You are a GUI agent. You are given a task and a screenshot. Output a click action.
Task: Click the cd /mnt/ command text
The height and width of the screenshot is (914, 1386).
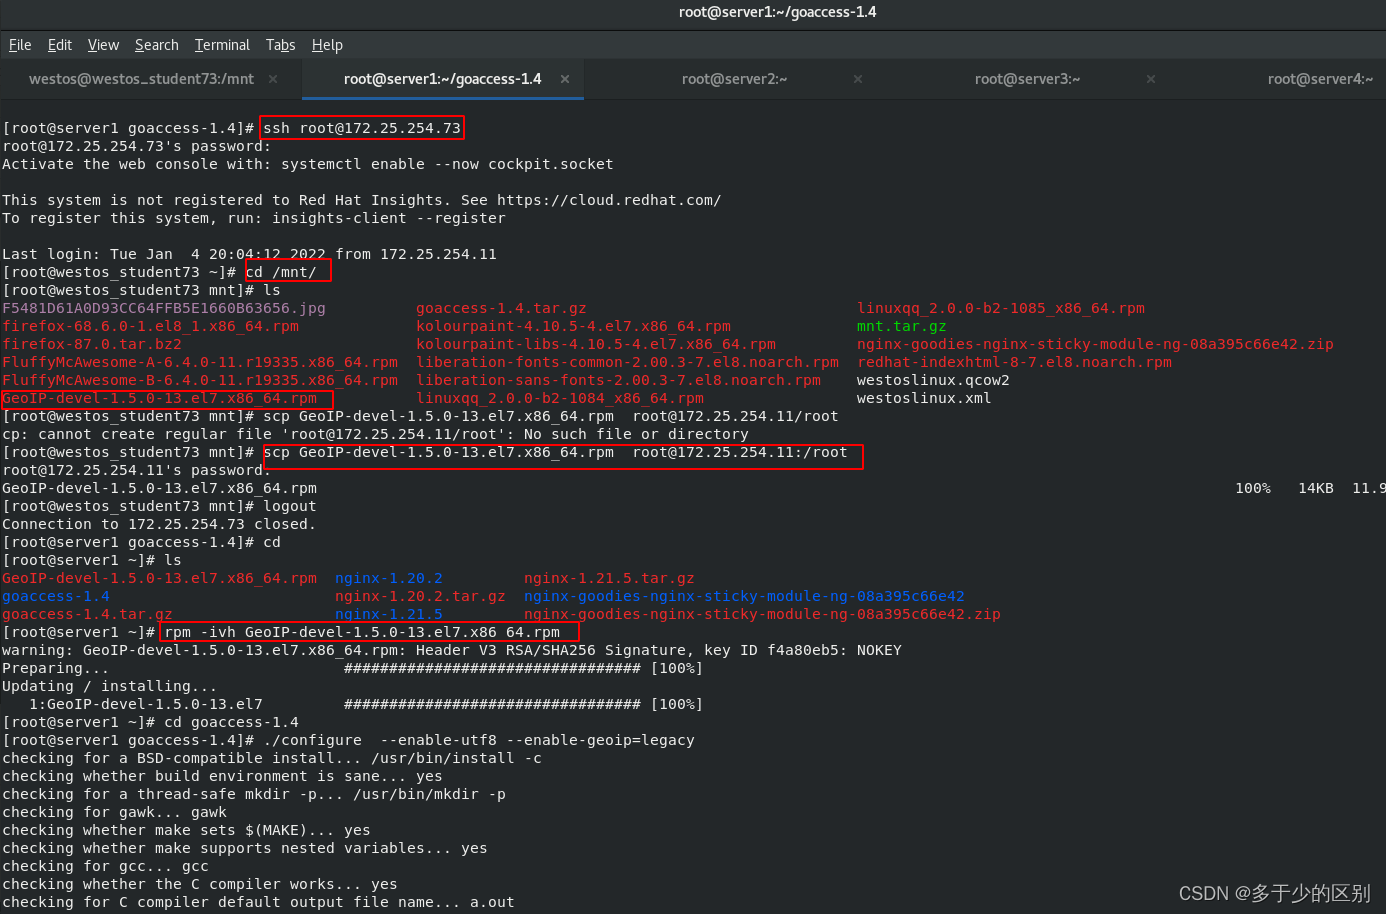coord(281,272)
